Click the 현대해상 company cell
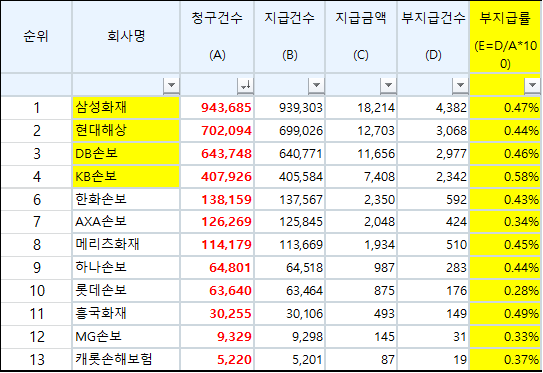 coord(126,131)
